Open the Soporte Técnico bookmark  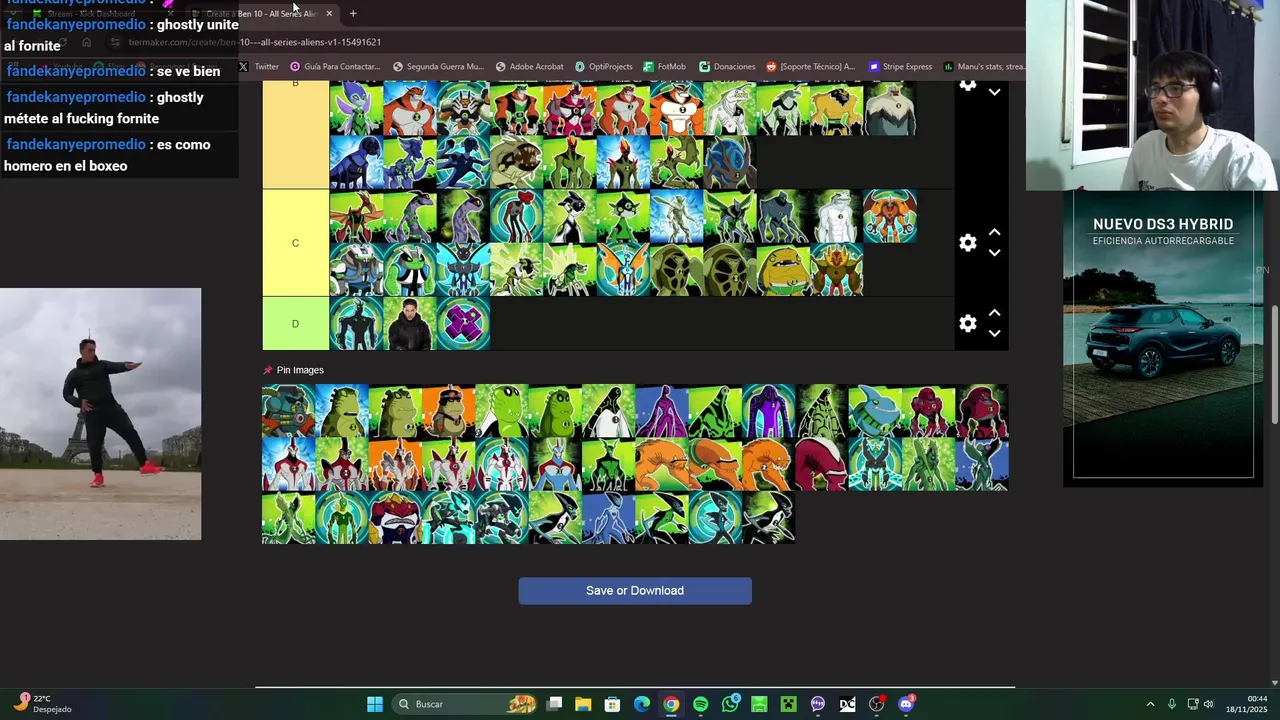click(x=811, y=67)
